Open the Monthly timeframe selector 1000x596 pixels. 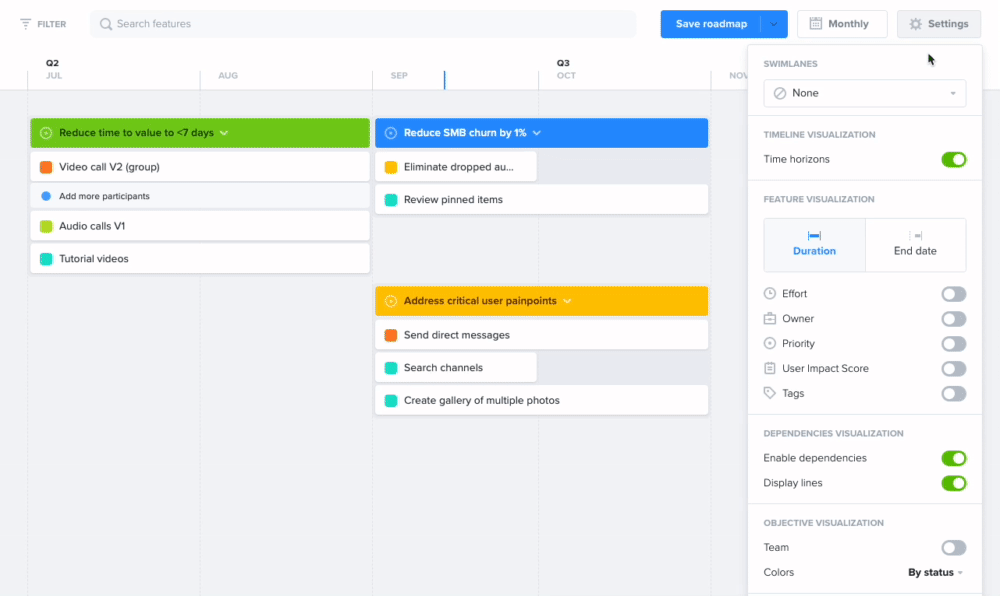point(842,24)
